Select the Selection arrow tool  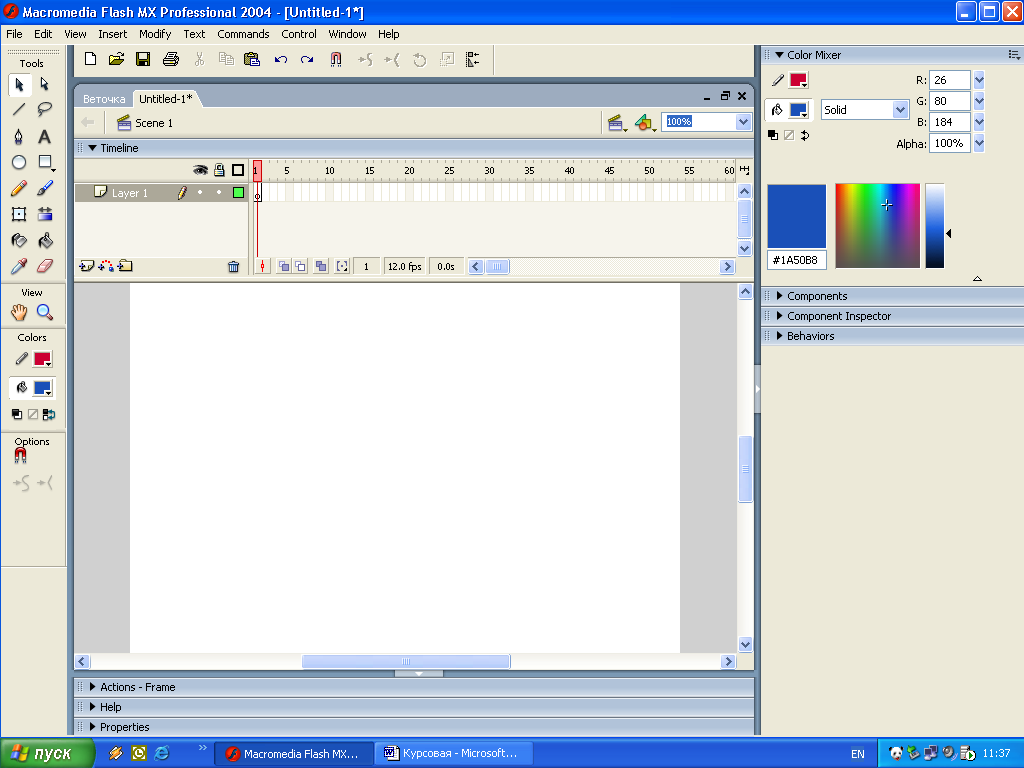point(19,84)
